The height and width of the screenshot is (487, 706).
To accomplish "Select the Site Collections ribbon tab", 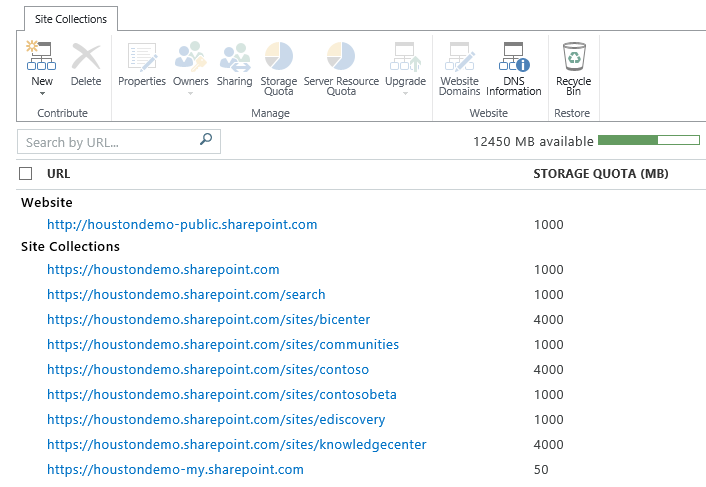I will click(71, 19).
